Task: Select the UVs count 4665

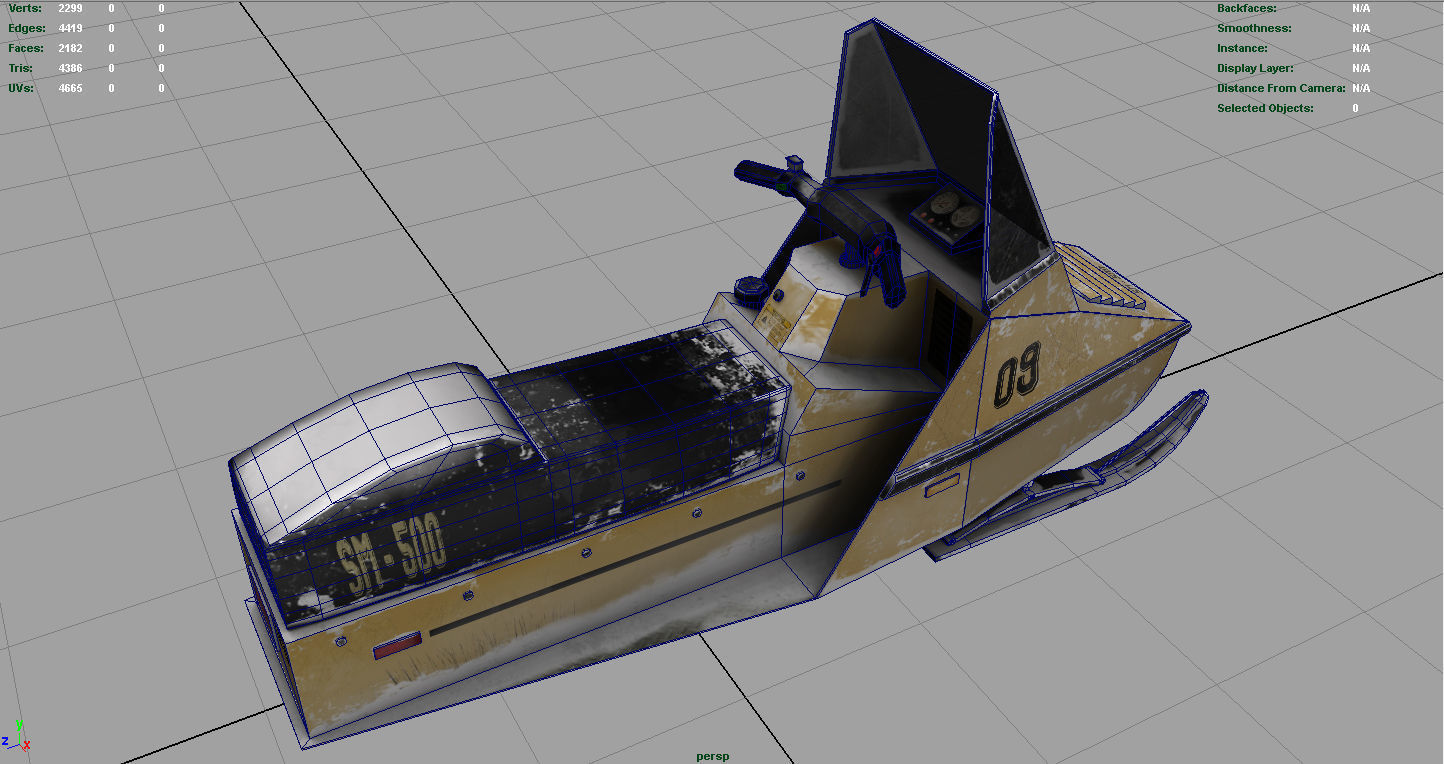Action: 70,88
